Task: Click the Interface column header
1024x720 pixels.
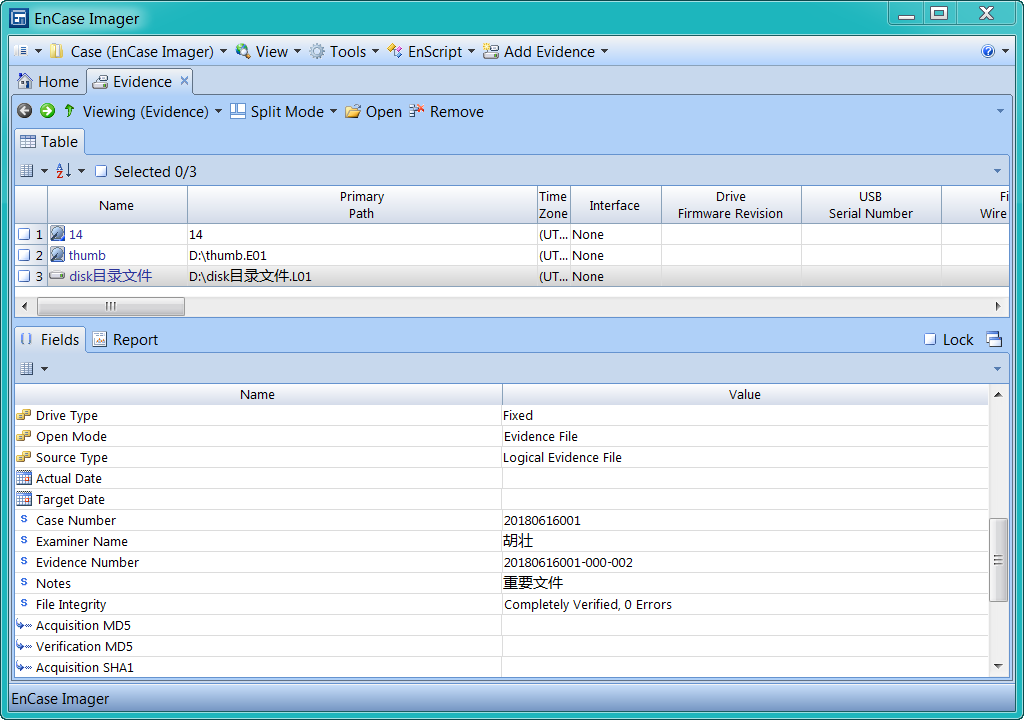Action: (615, 205)
